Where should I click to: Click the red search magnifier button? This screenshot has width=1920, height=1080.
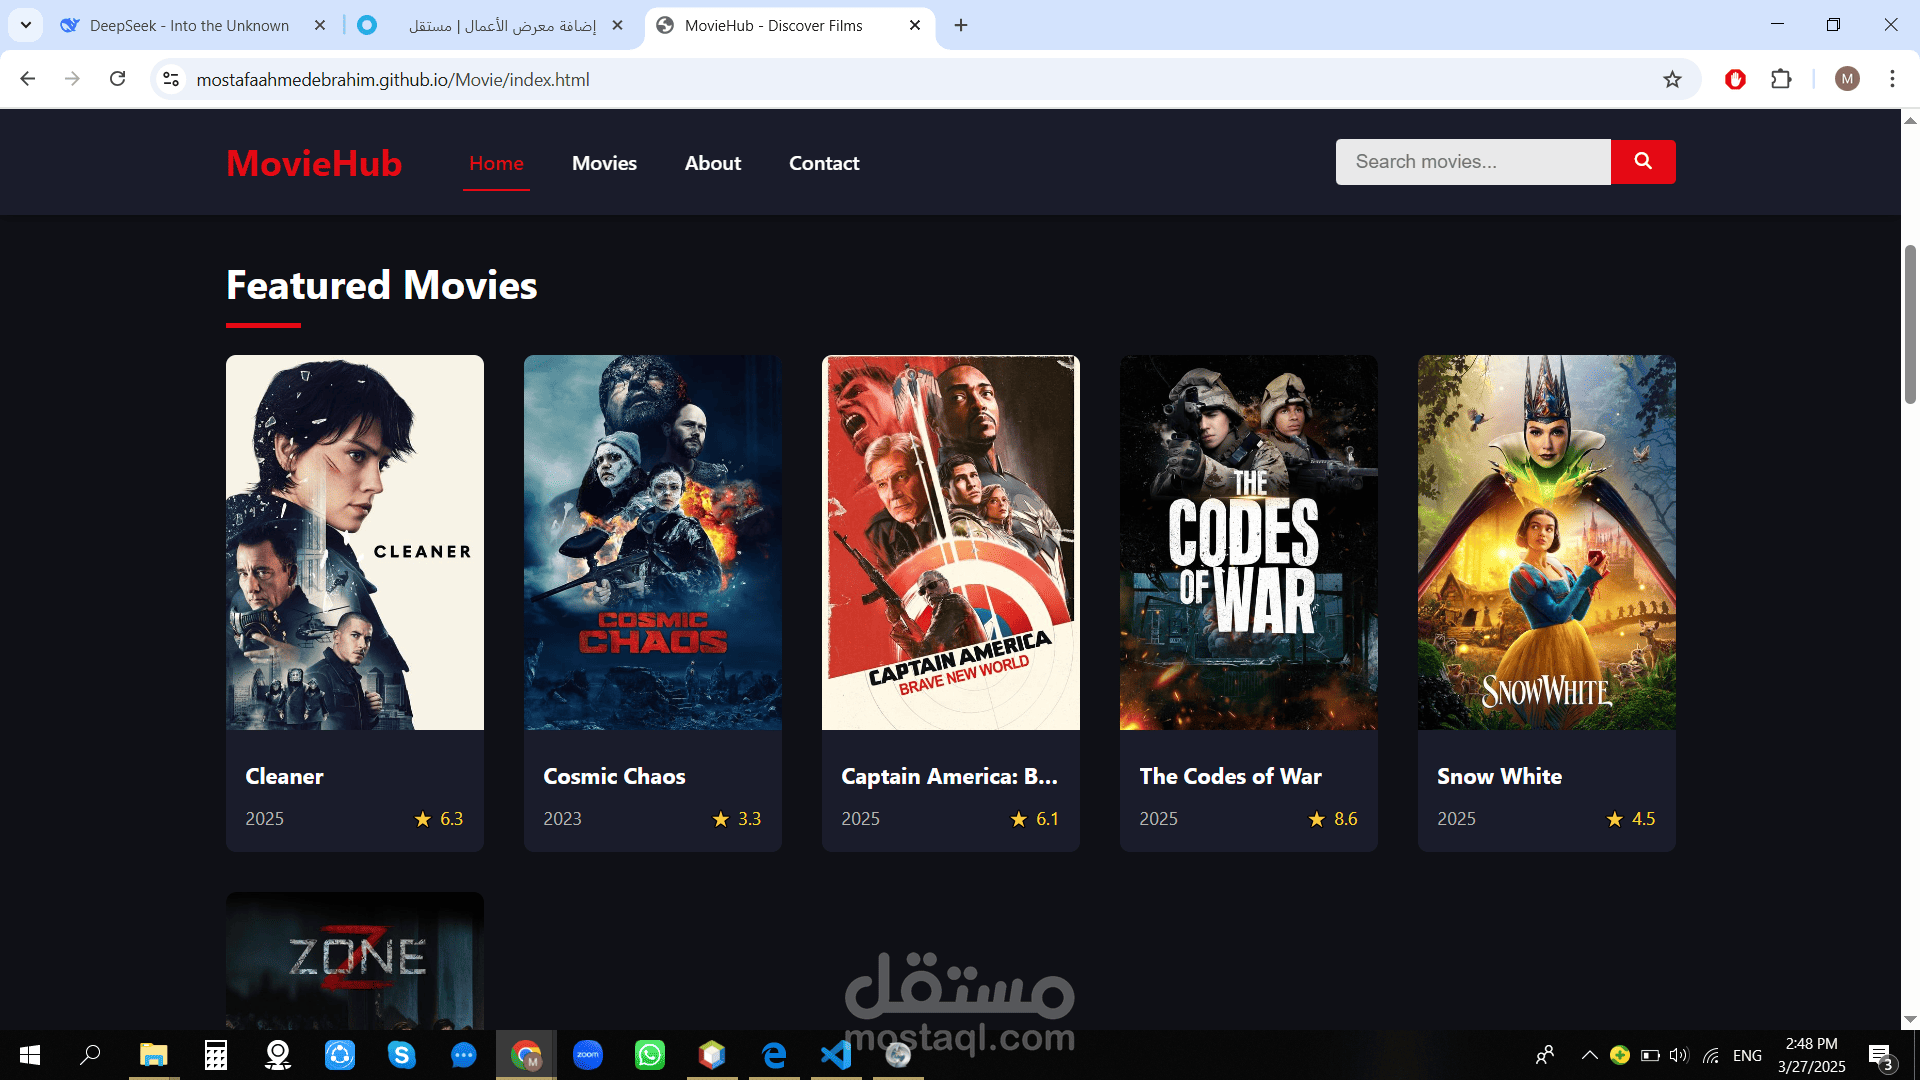coord(1643,162)
